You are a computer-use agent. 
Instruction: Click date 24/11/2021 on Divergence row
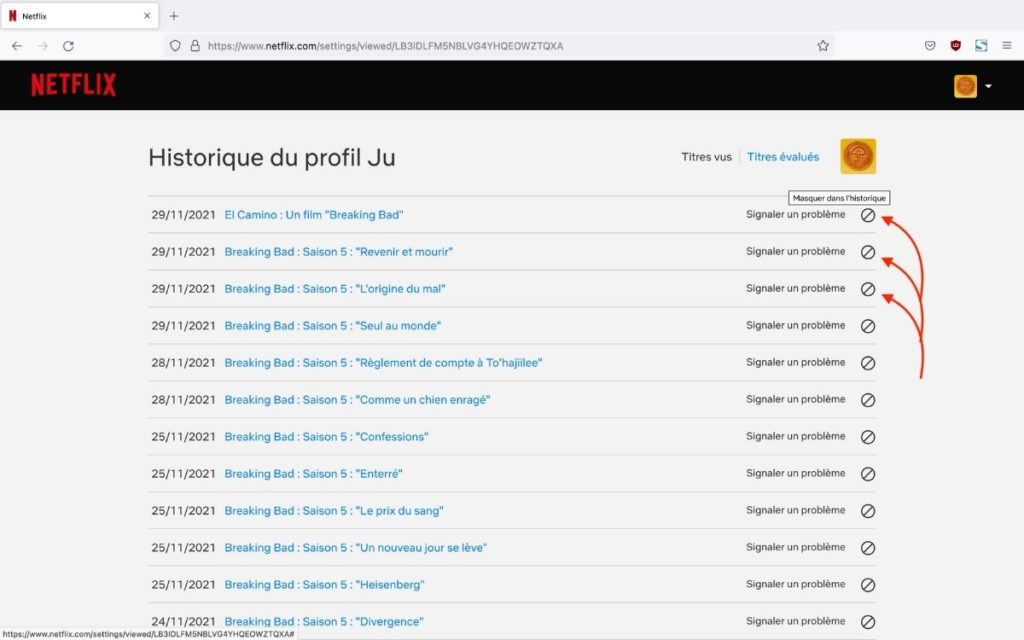tap(184, 622)
